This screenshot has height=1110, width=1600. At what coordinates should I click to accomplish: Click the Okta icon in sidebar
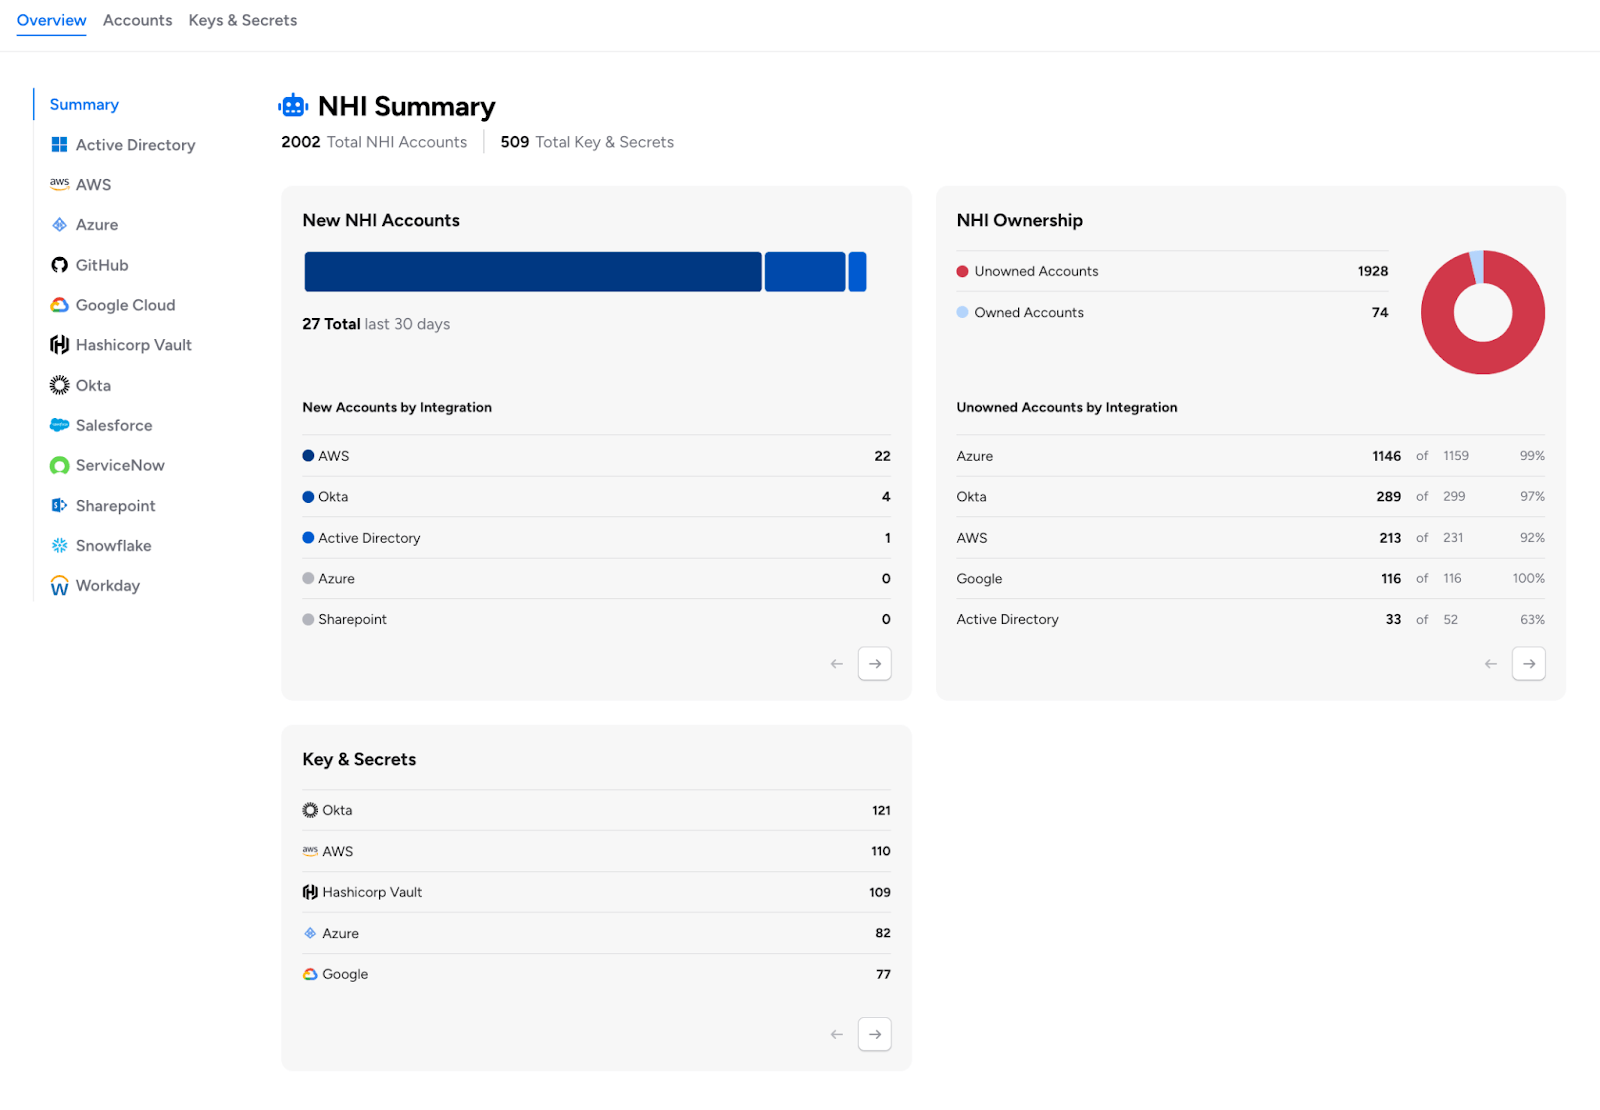click(x=59, y=385)
